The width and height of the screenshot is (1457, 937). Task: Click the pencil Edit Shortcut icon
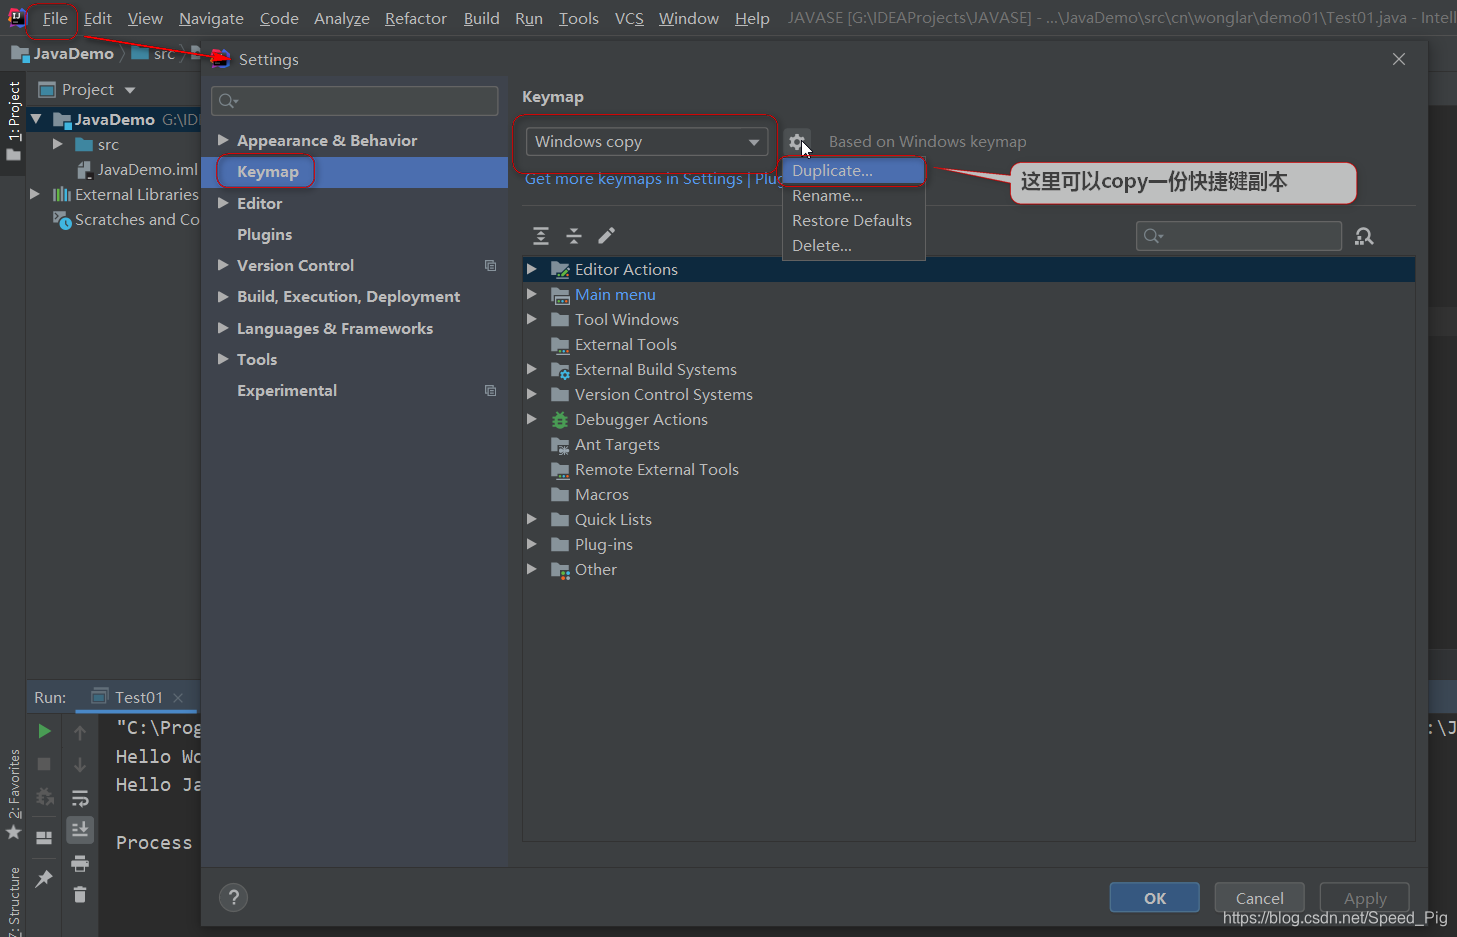click(606, 236)
